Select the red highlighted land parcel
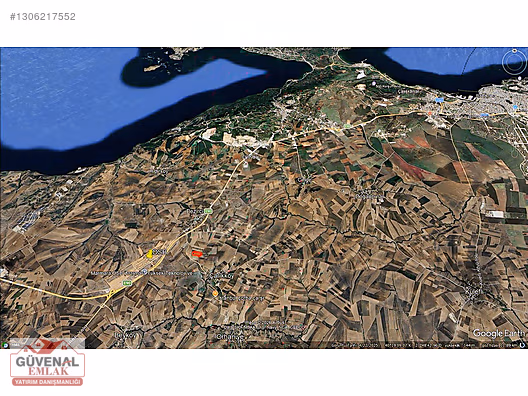 [197, 254]
